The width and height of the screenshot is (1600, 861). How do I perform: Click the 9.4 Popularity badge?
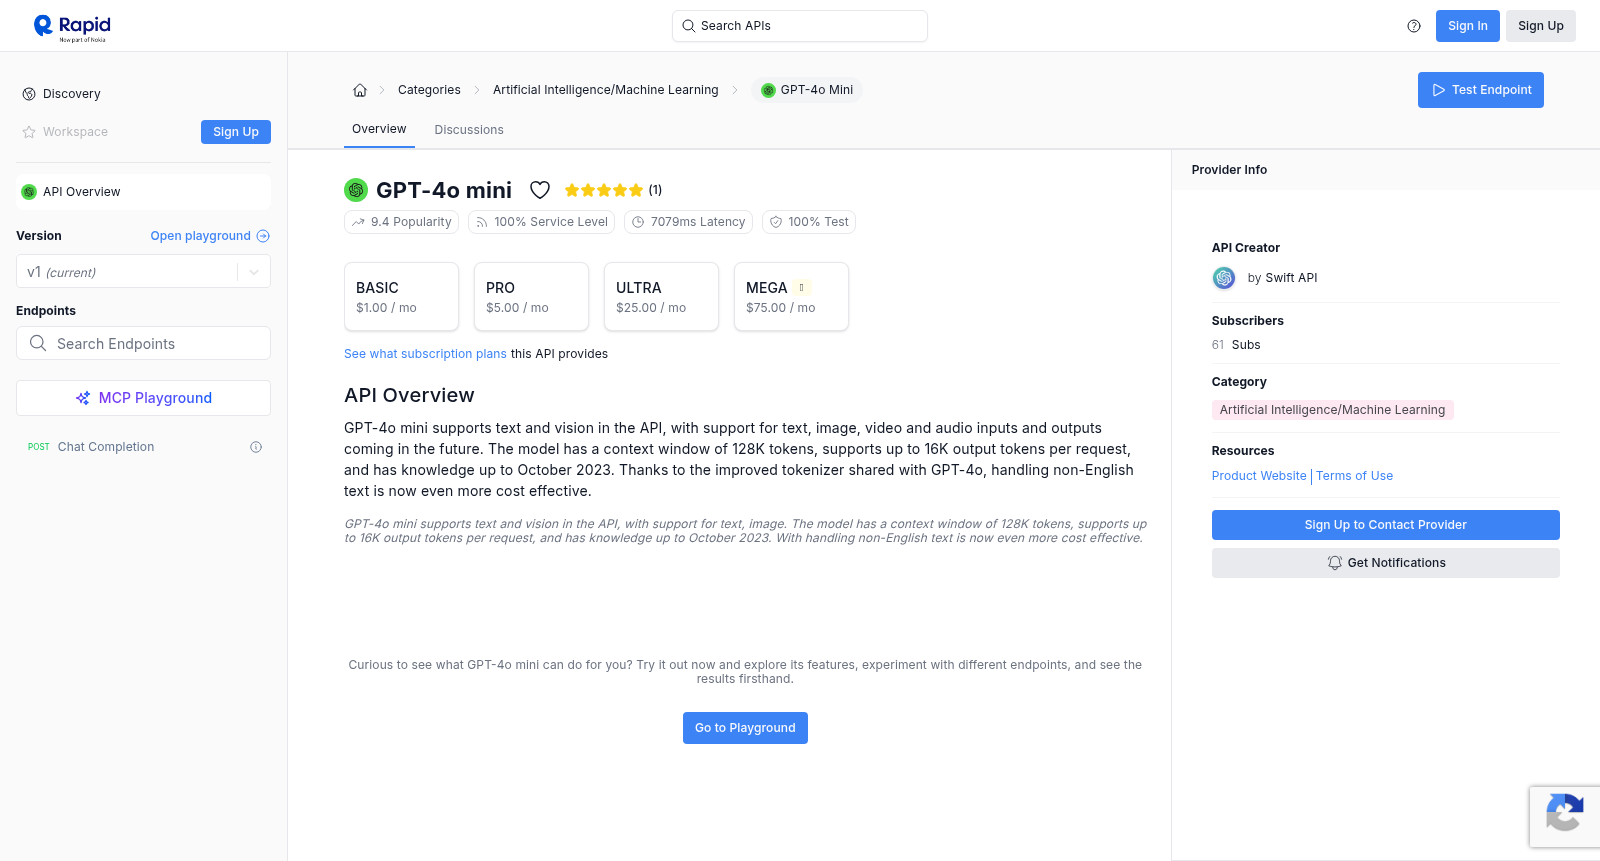[401, 222]
